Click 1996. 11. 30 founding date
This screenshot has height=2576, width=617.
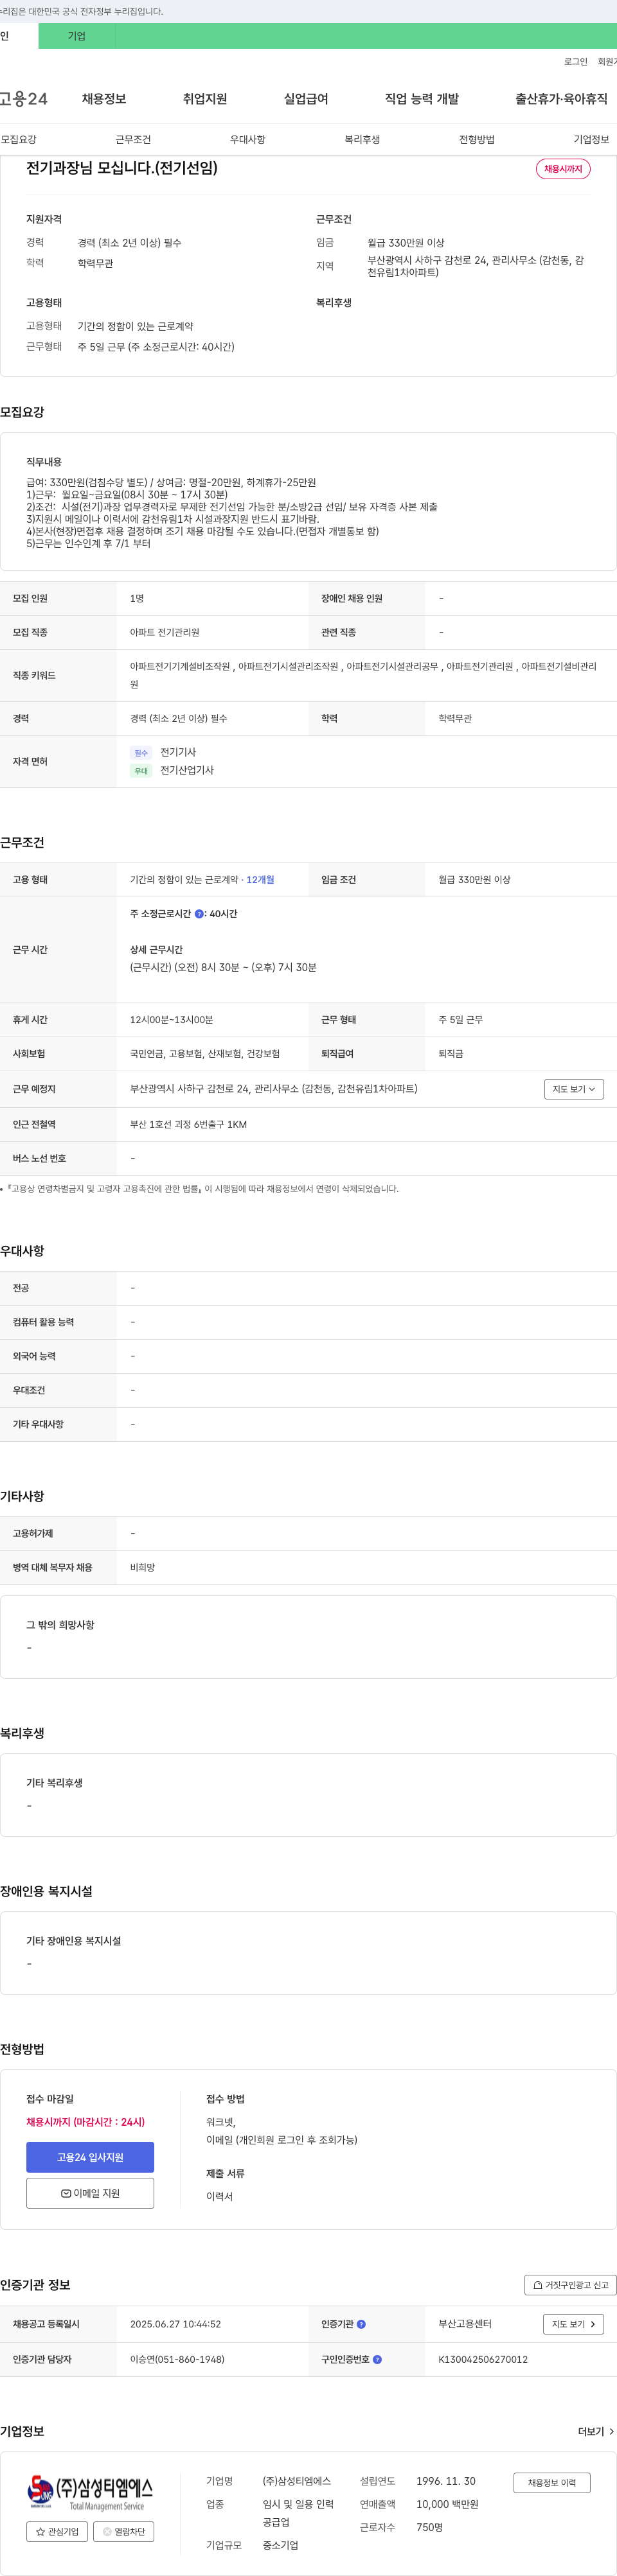(446, 2481)
